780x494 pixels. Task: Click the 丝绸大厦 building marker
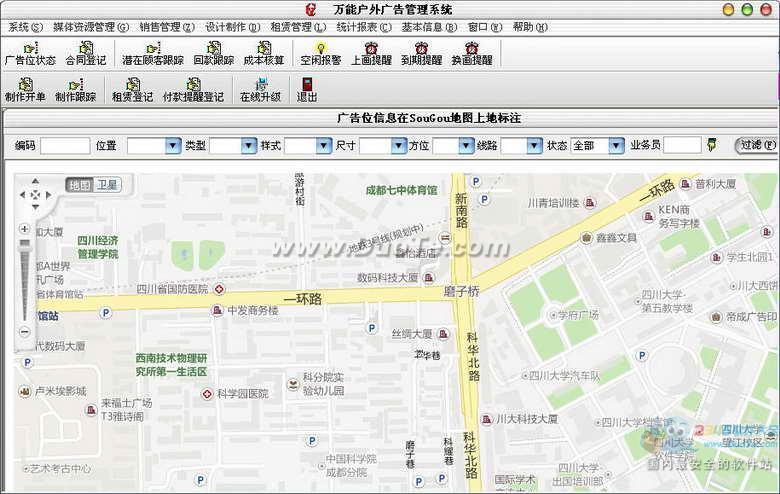(443, 334)
